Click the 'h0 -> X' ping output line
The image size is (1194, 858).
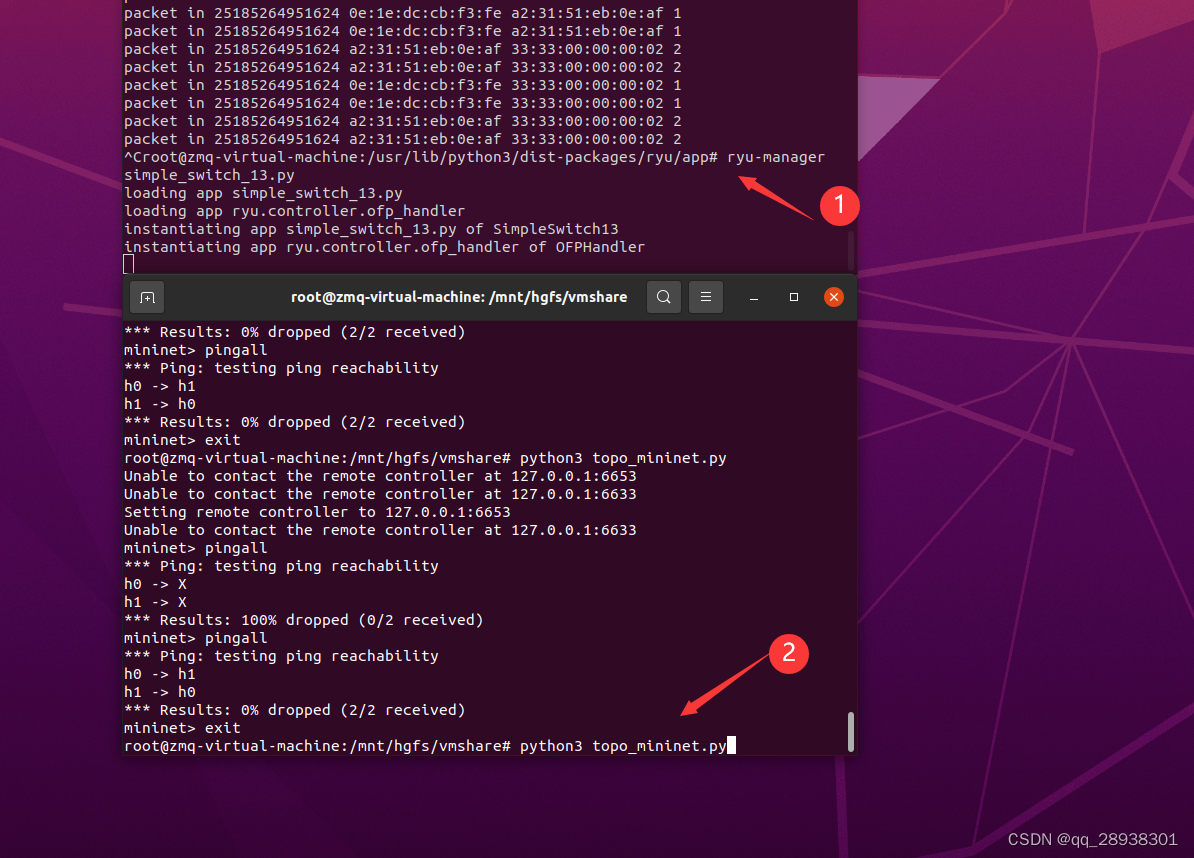pos(155,584)
